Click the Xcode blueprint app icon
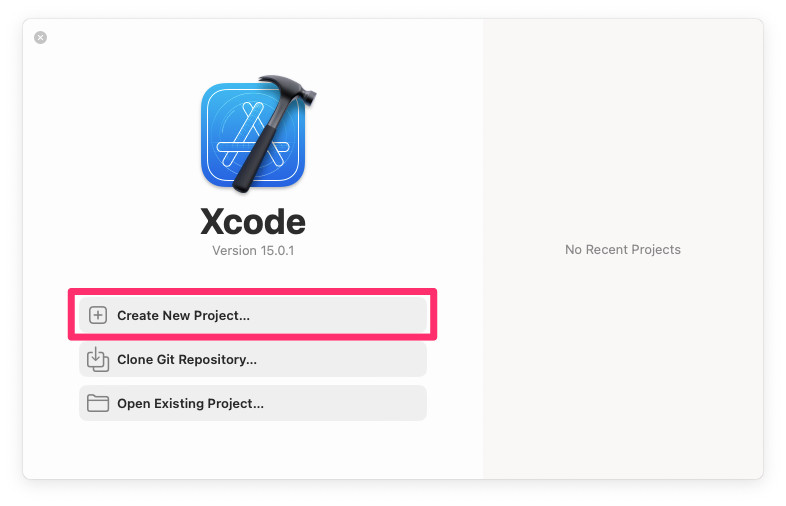Viewport: 786px width, 506px height. coord(253,135)
